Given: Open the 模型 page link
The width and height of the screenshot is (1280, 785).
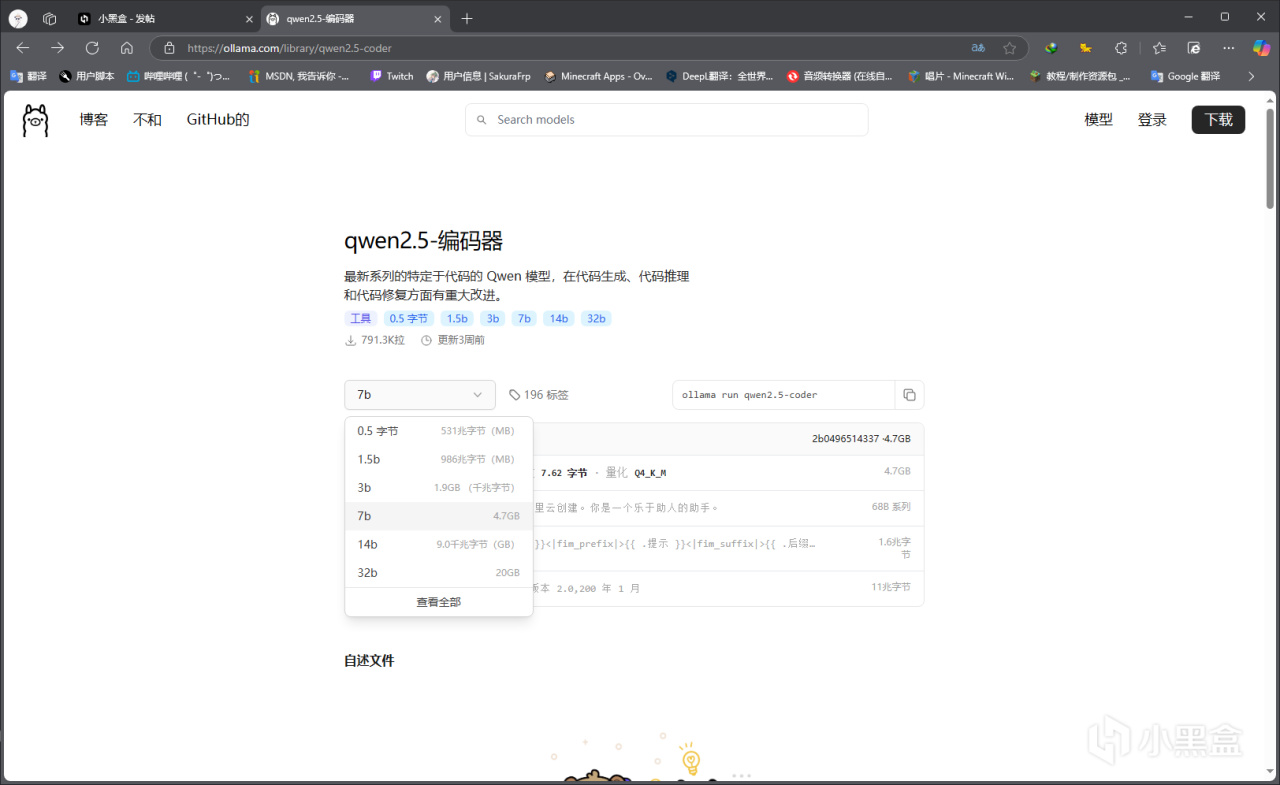Looking at the screenshot, I should click(1099, 120).
